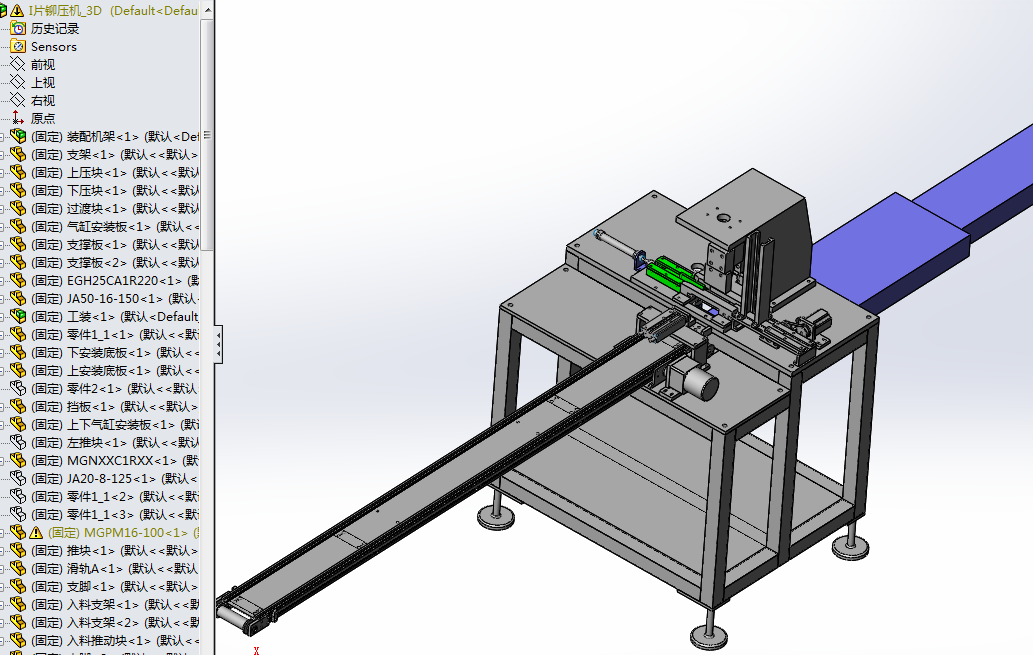This screenshot has height=655, width=1033.
Task: Click the part icon of 上压块<1>
Action: [x=18, y=172]
